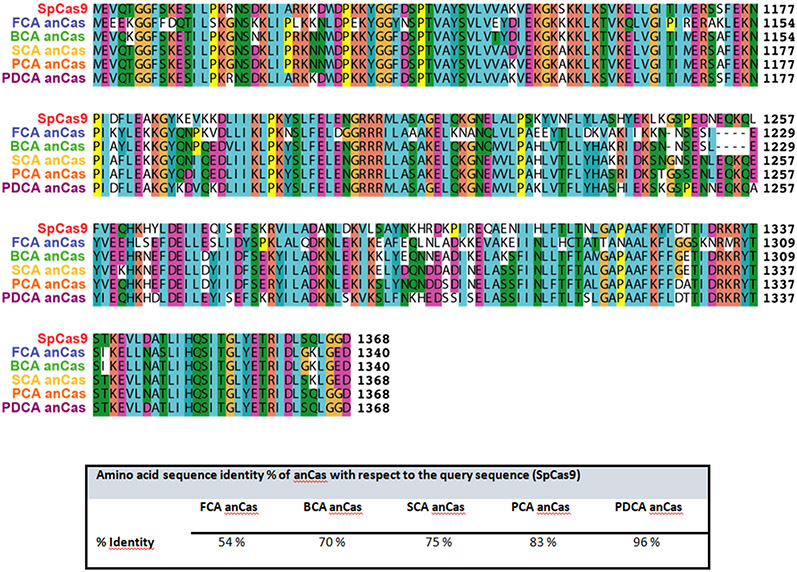Image resolution: width=797 pixels, height=572 pixels.
Task: Click number 1154 ending the FCA anCas row
Action: 778,23
